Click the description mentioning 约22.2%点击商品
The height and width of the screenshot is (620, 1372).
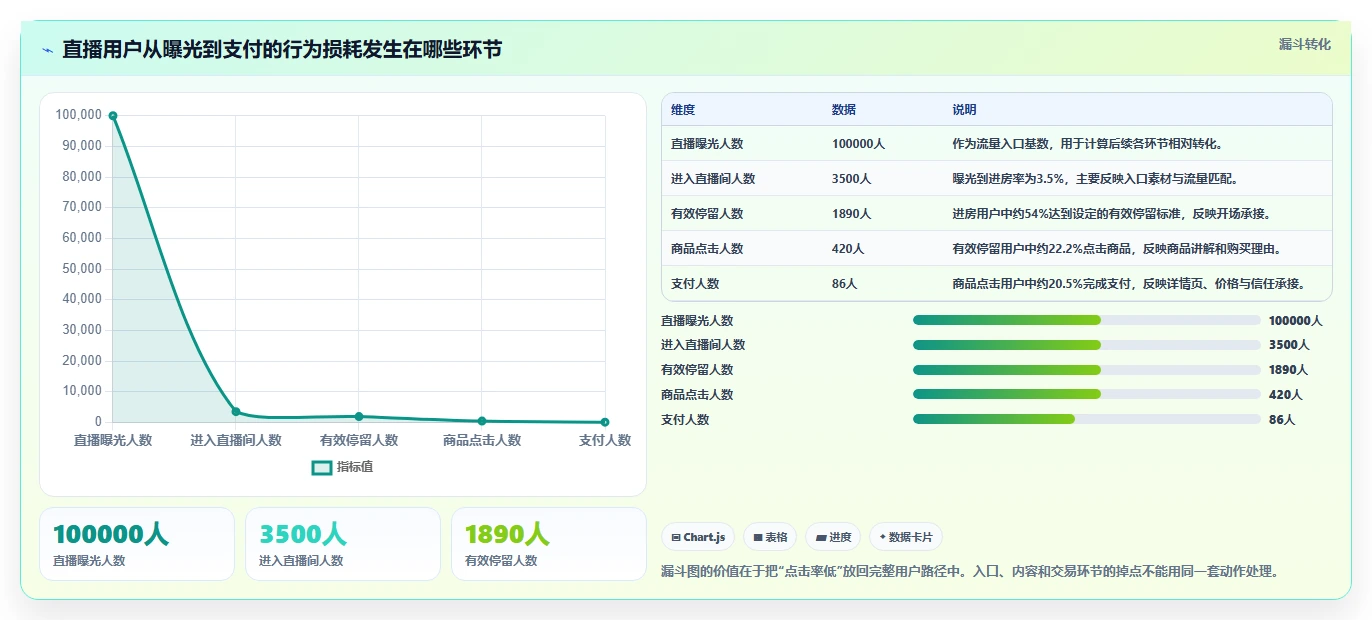coord(1117,249)
